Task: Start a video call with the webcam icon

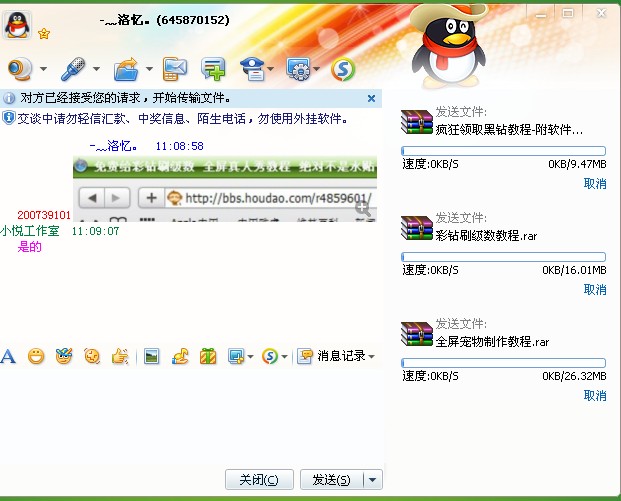Action: point(21,69)
